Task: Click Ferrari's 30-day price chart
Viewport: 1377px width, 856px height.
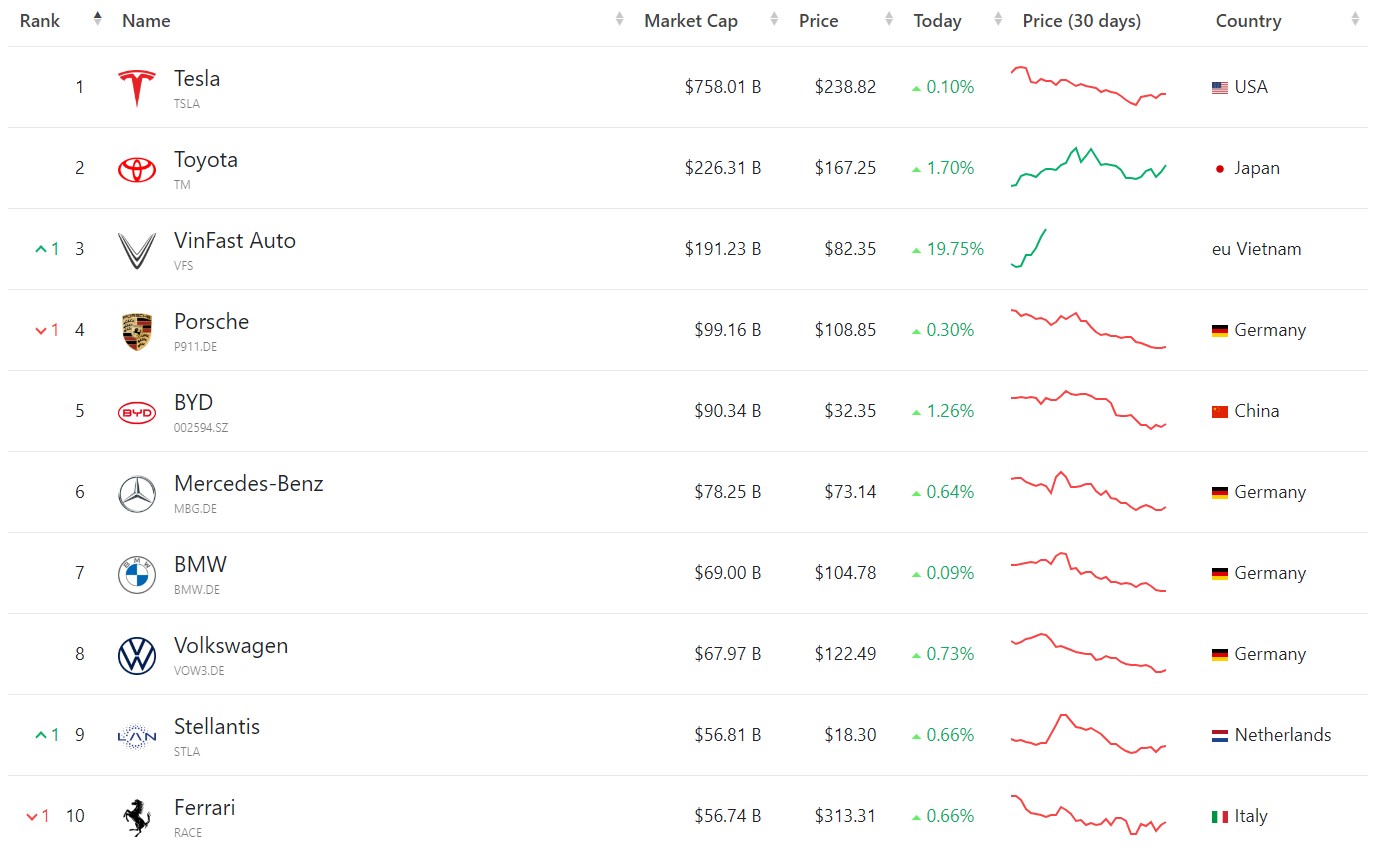Action: coord(1089,815)
